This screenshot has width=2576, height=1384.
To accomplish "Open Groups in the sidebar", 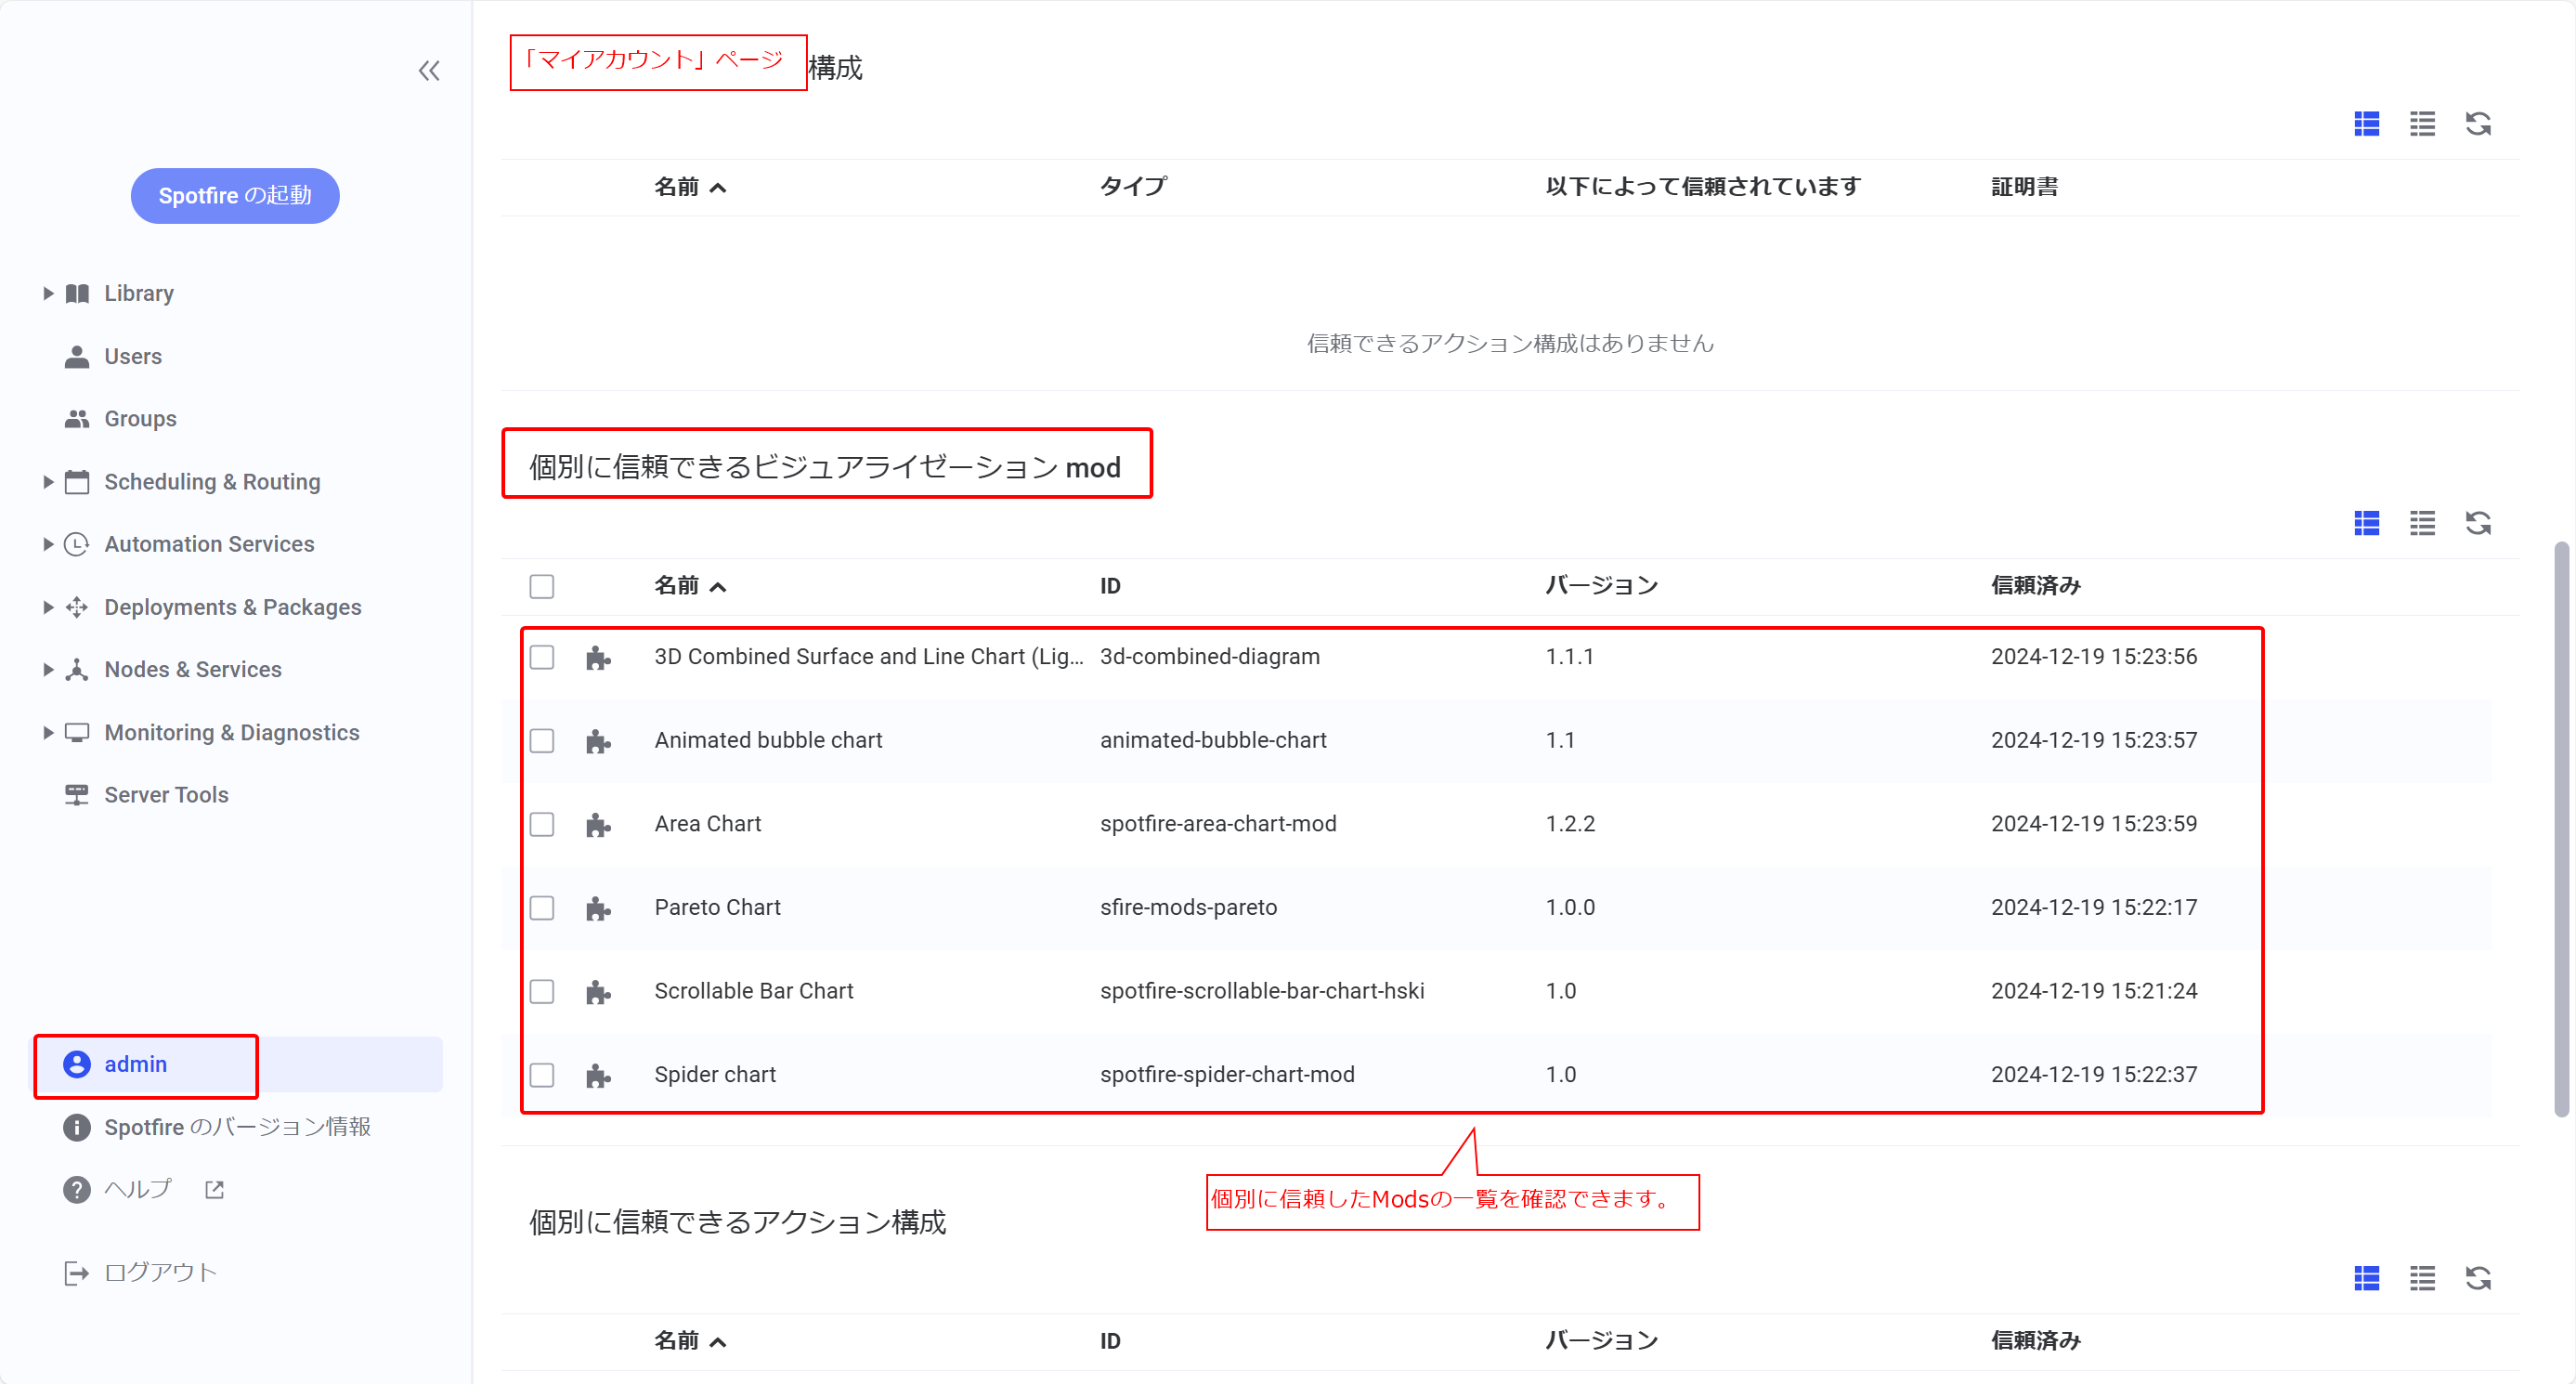I will 140,419.
